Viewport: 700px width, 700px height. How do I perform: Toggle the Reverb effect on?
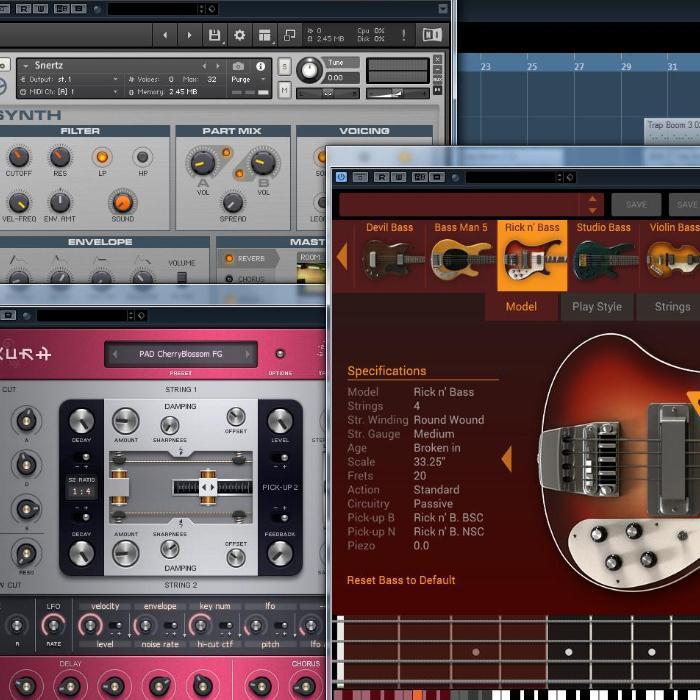click(x=229, y=258)
